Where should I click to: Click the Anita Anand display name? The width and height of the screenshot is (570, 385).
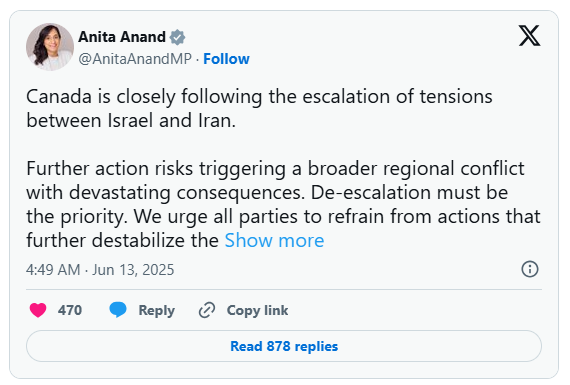click(122, 37)
